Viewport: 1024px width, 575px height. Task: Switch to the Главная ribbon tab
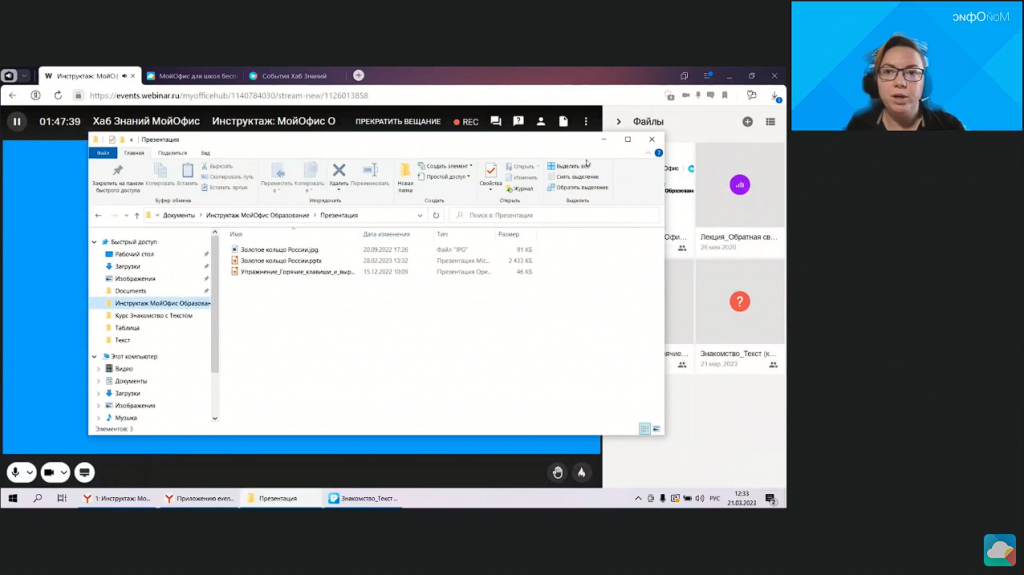134,153
